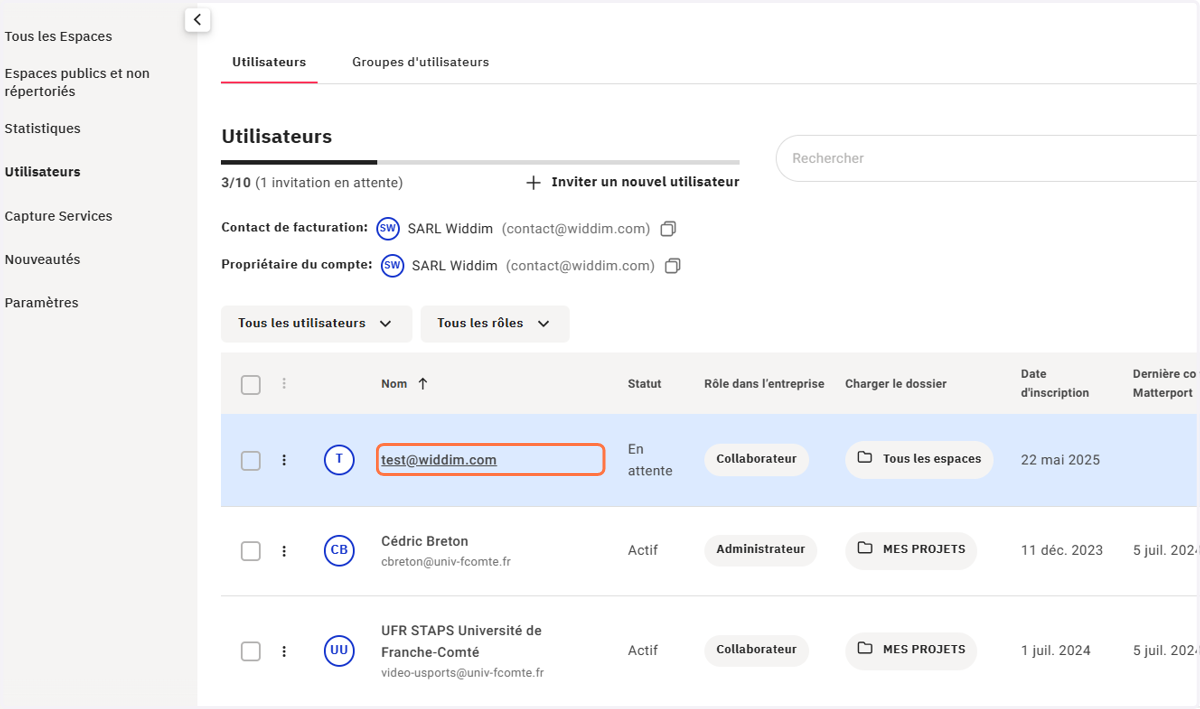Image resolution: width=1200 pixels, height=709 pixels.
Task: Click Rôle dans l'entreprise column header
Action: point(764,384)
